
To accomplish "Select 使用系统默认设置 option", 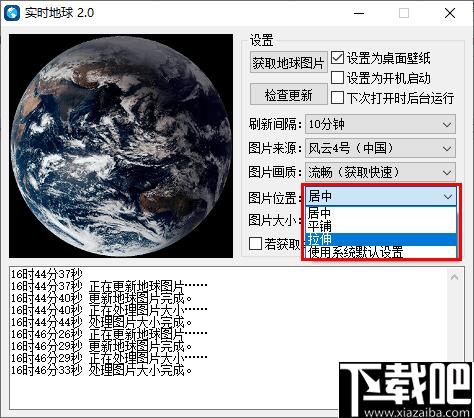I will click(x=381, y=252).
